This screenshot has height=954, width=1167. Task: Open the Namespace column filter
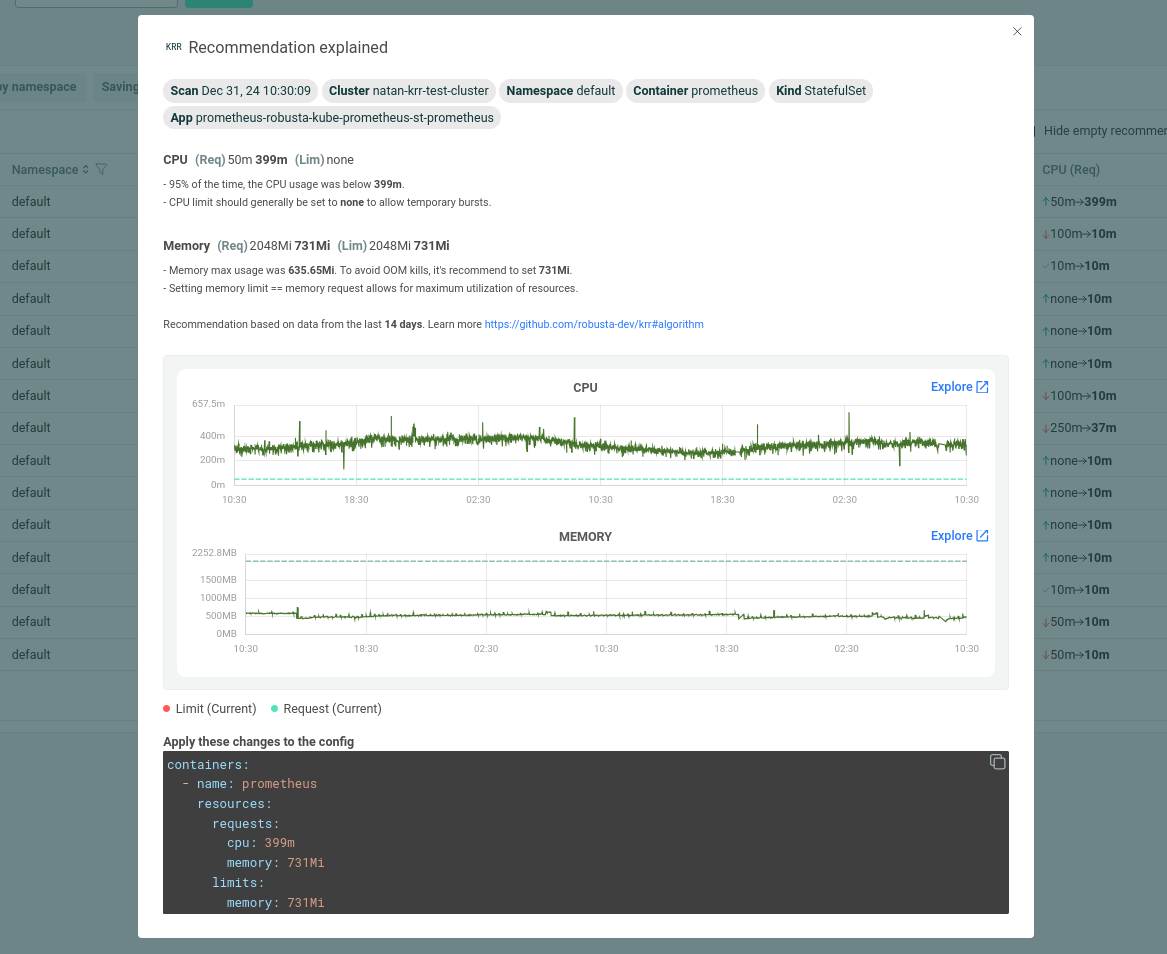pyautogui.click(x=101, y=170)
